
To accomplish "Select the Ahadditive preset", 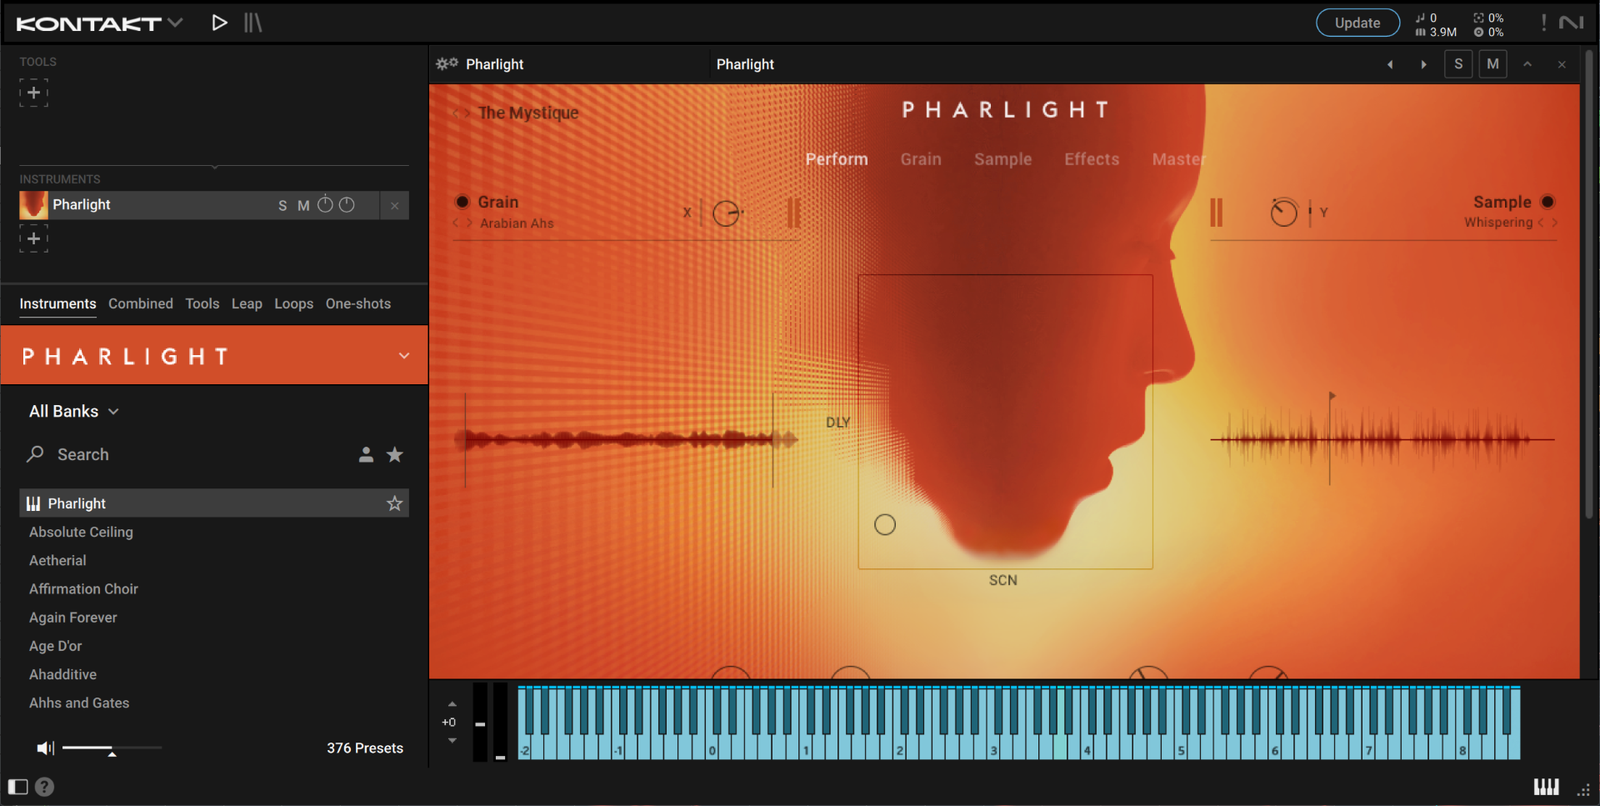I will (63, 675).
